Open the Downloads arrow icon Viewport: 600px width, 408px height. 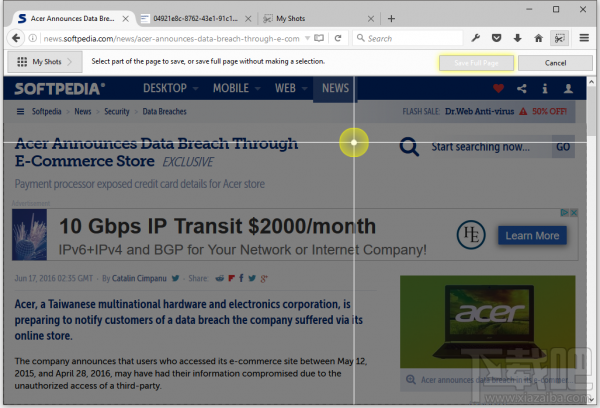[517, 38]
